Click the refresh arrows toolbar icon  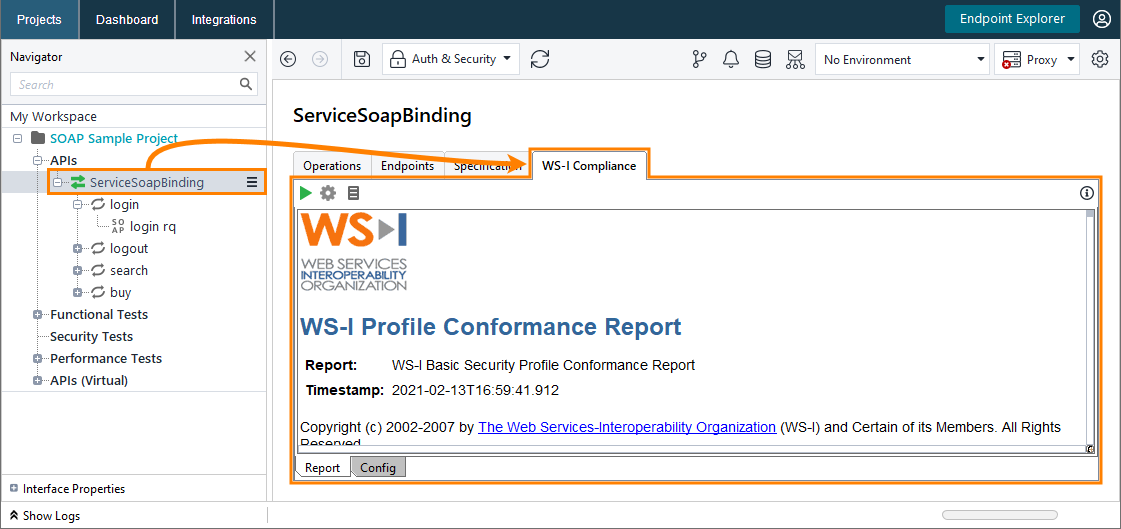point(540,59)
